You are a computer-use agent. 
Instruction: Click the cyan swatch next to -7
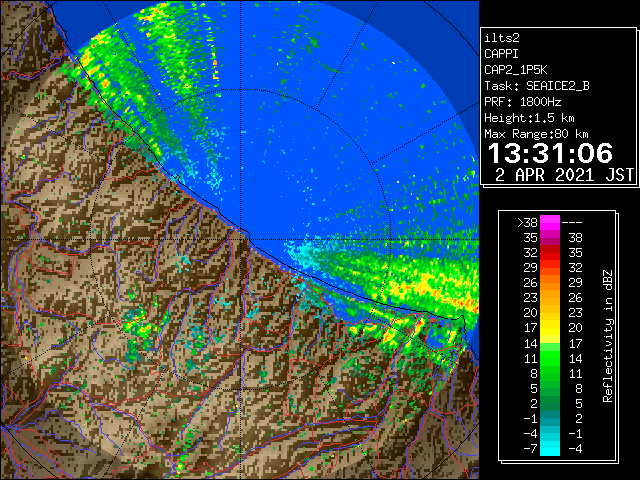550,448
